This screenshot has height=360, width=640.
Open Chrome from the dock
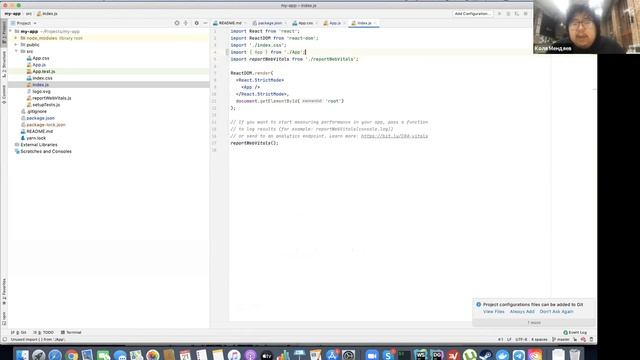pos(71,355)
